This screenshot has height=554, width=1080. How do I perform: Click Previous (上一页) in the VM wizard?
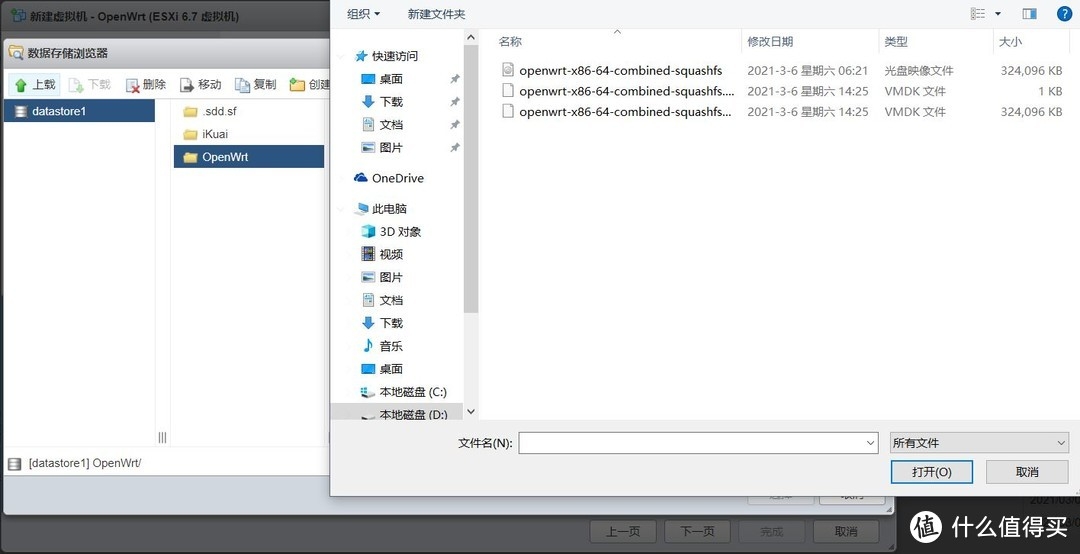(x=623, y=531)
